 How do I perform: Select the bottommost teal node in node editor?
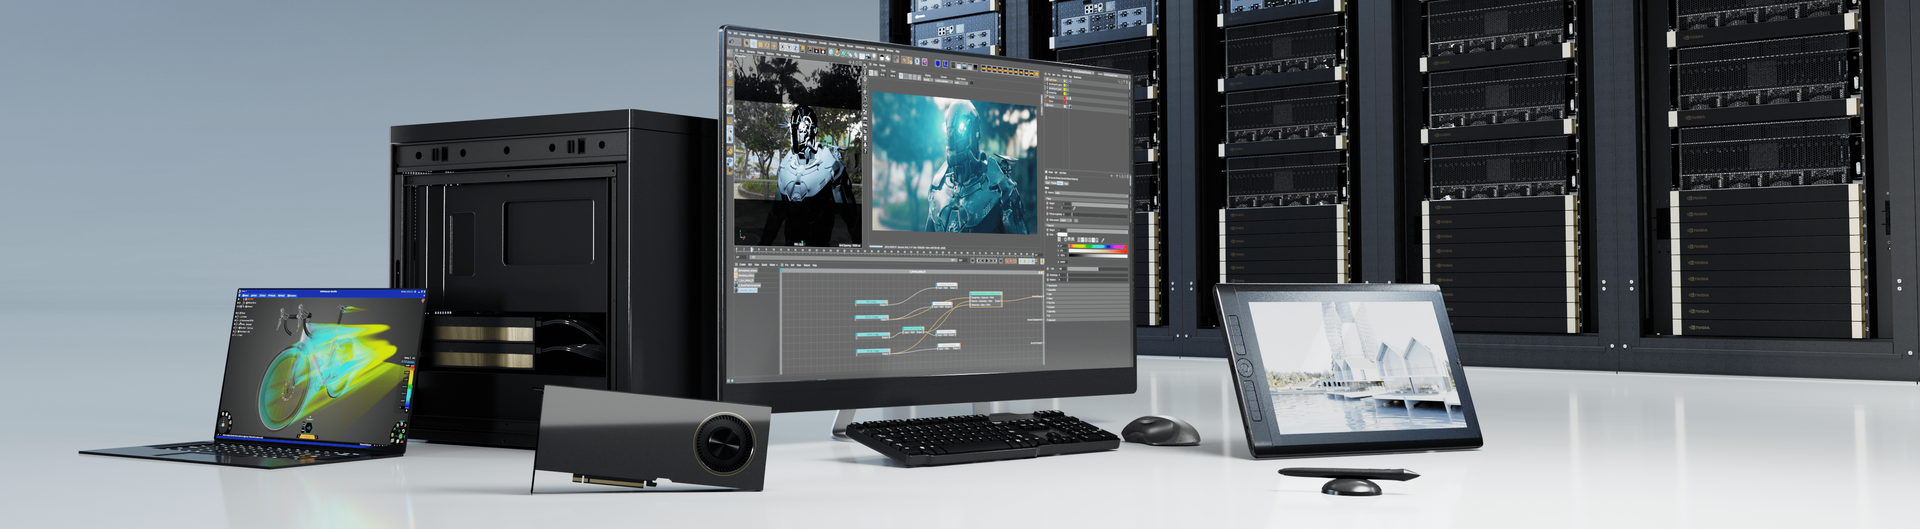point(873,351)
